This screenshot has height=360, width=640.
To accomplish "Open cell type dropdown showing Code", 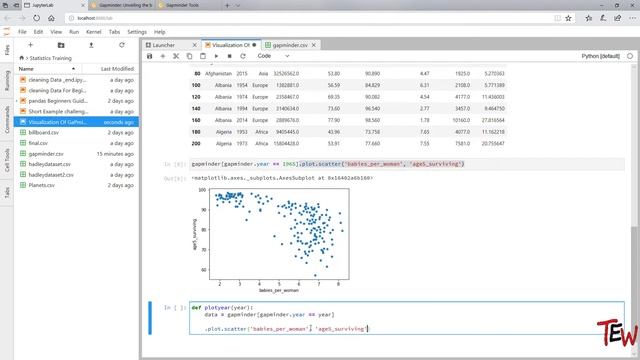I will click(x=273, y=56).
